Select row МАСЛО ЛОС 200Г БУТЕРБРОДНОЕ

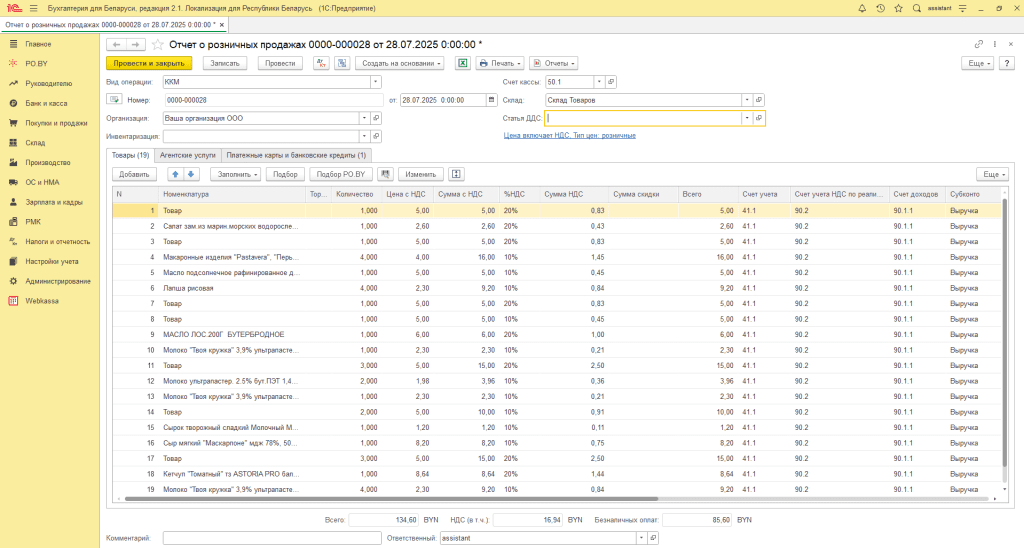click(556, 334)
